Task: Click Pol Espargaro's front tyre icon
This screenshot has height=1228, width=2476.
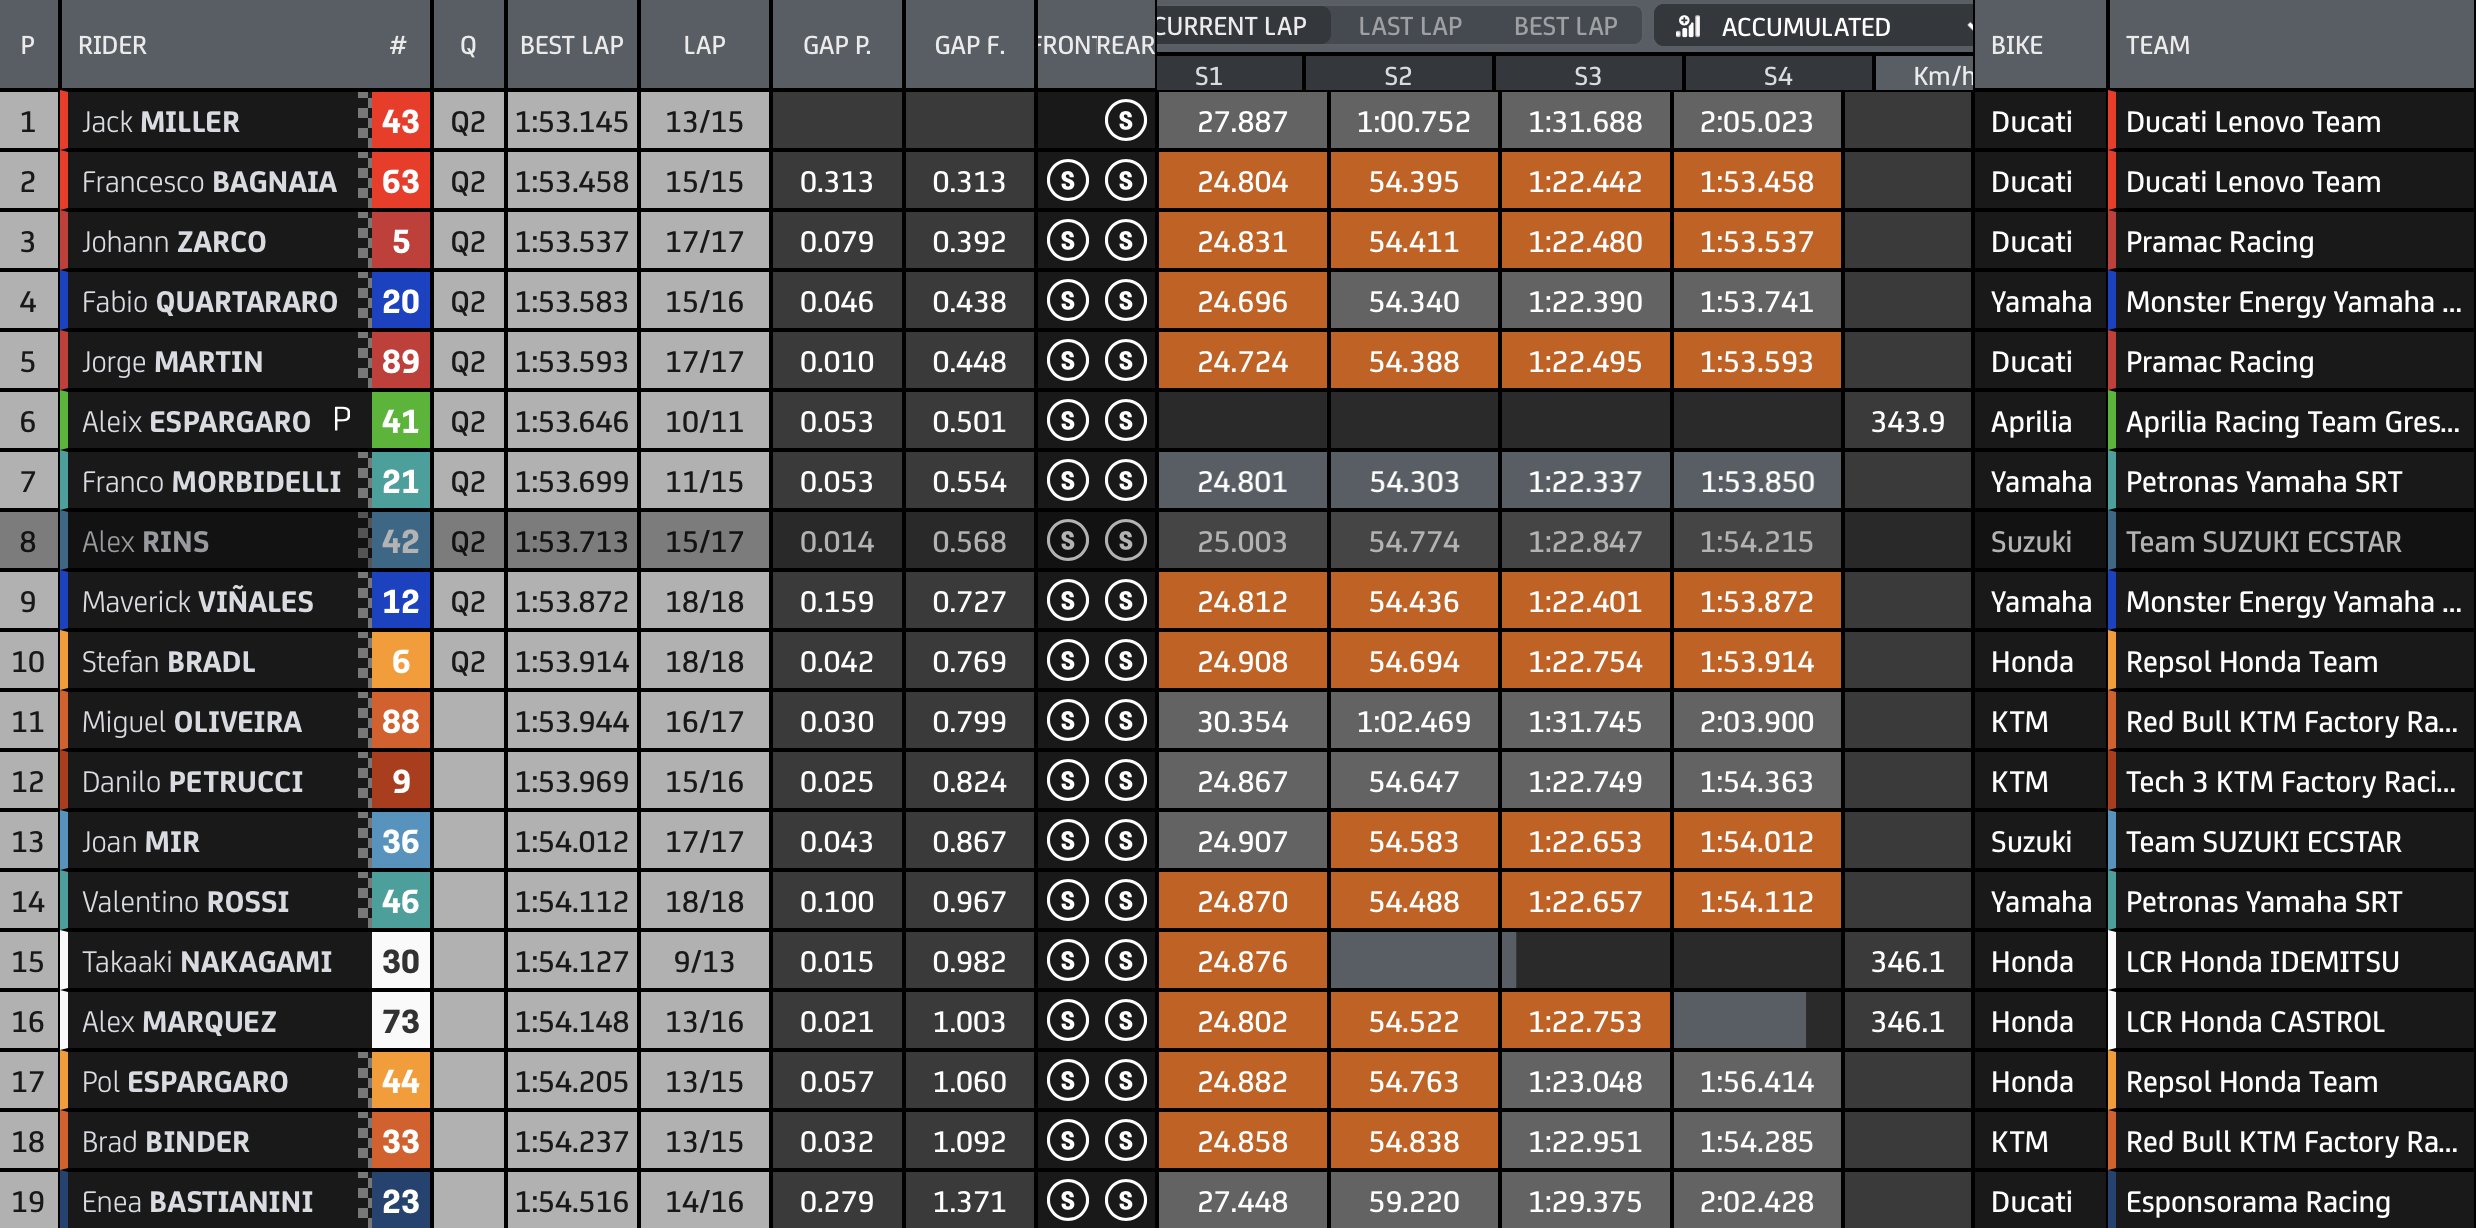Action: point(1068,1081)
